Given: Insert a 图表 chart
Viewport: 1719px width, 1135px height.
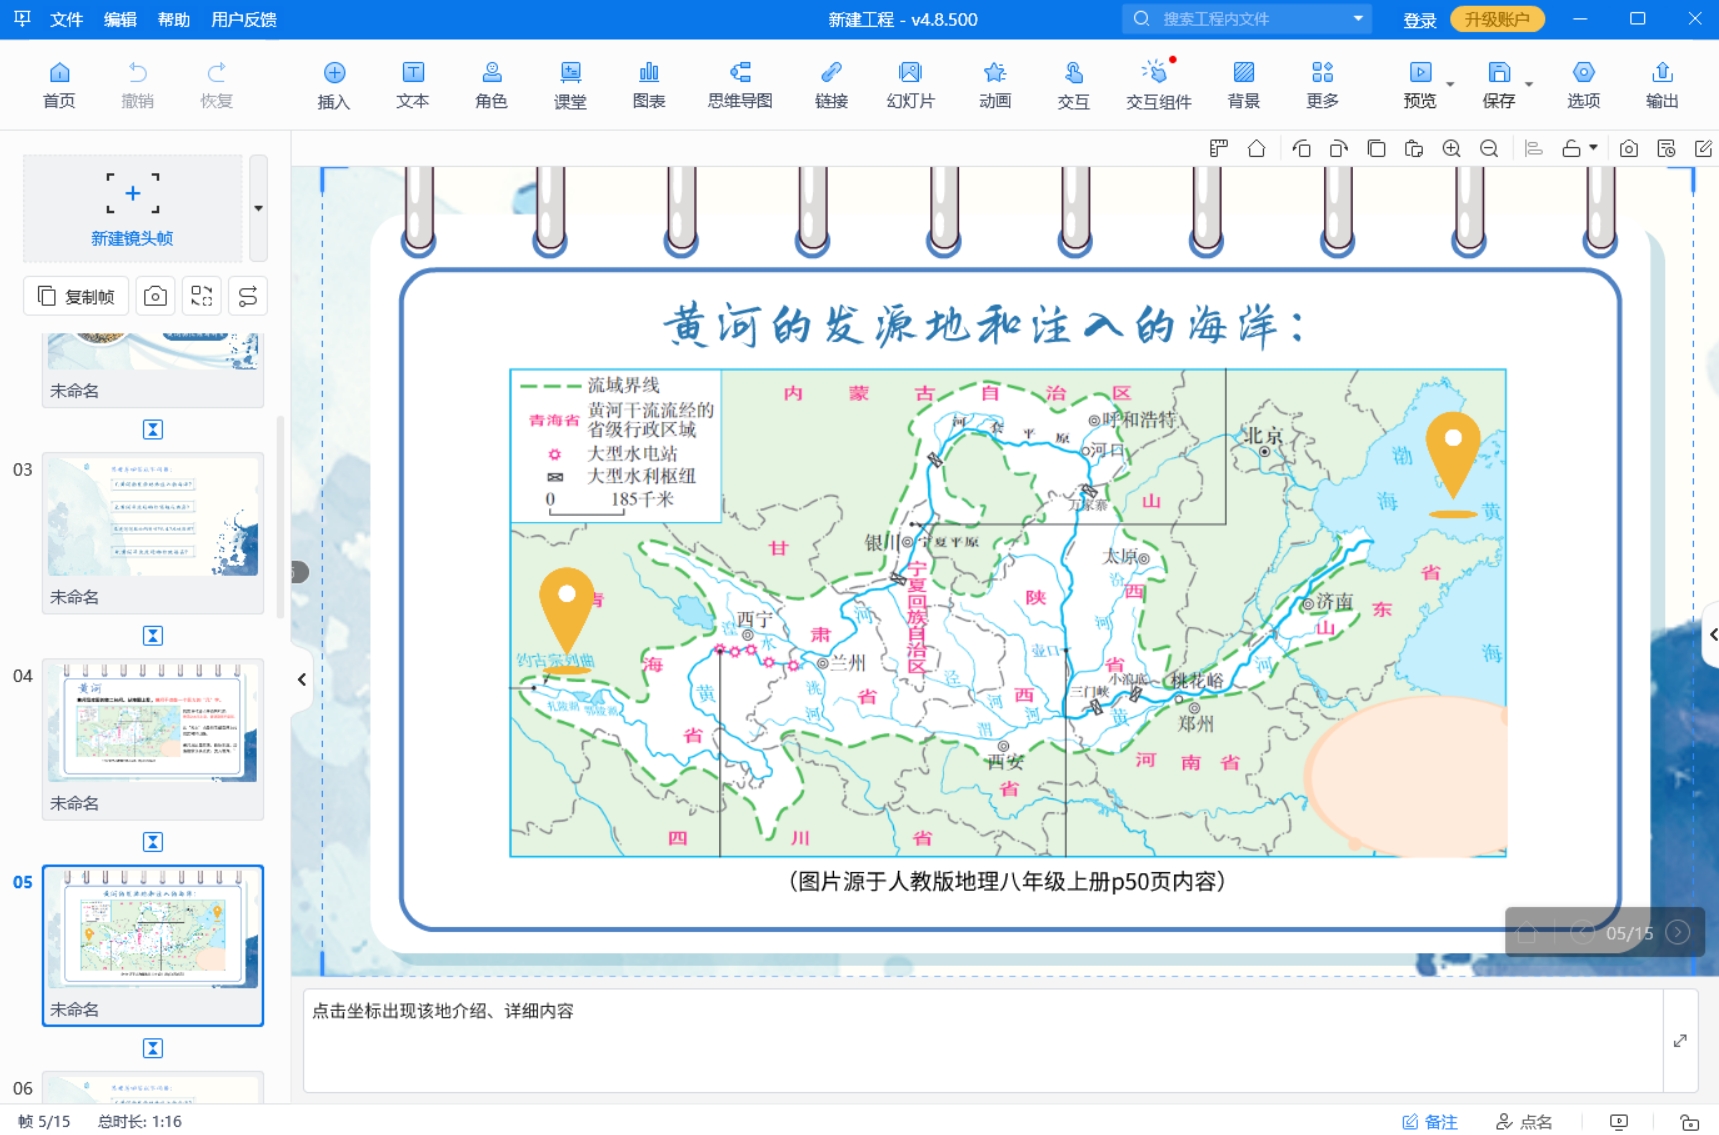Looking at the screenshot, I should pos(649,85).
